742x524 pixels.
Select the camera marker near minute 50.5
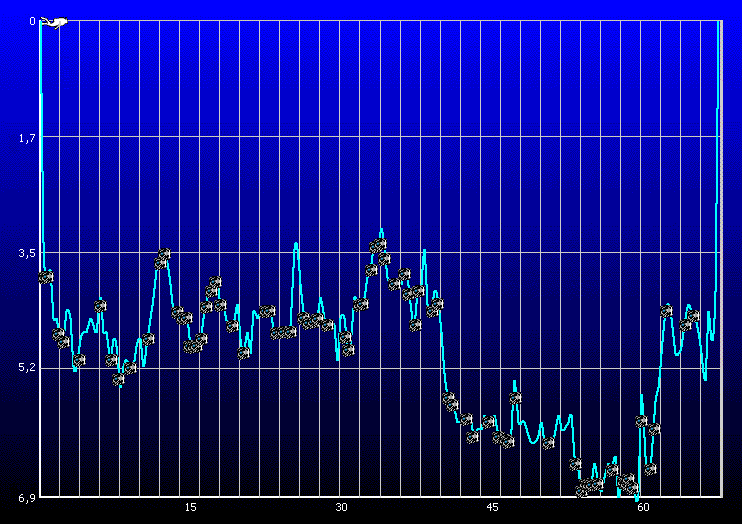pyautogui.click(x=548, y=444)
